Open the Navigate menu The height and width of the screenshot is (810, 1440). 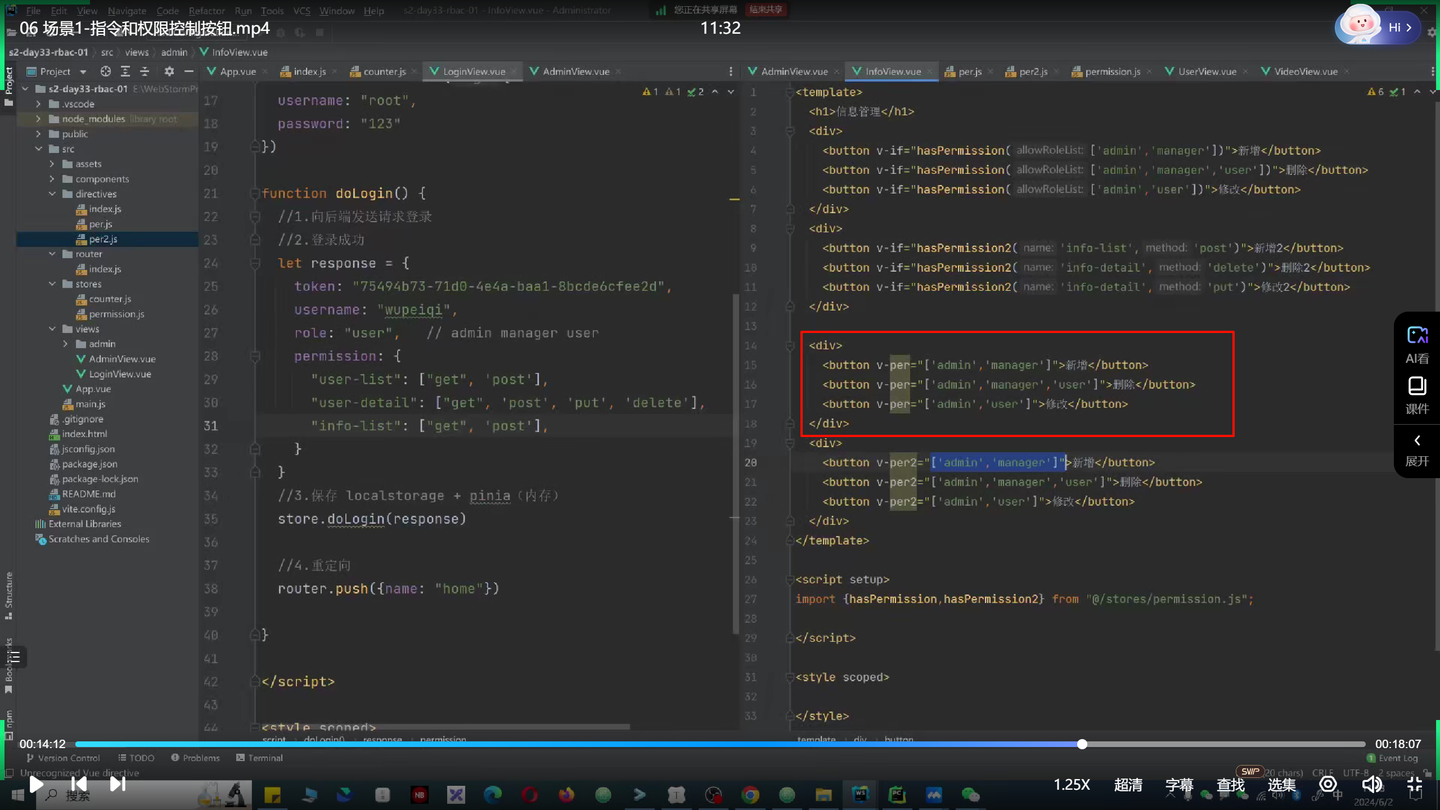click(127, 11)
